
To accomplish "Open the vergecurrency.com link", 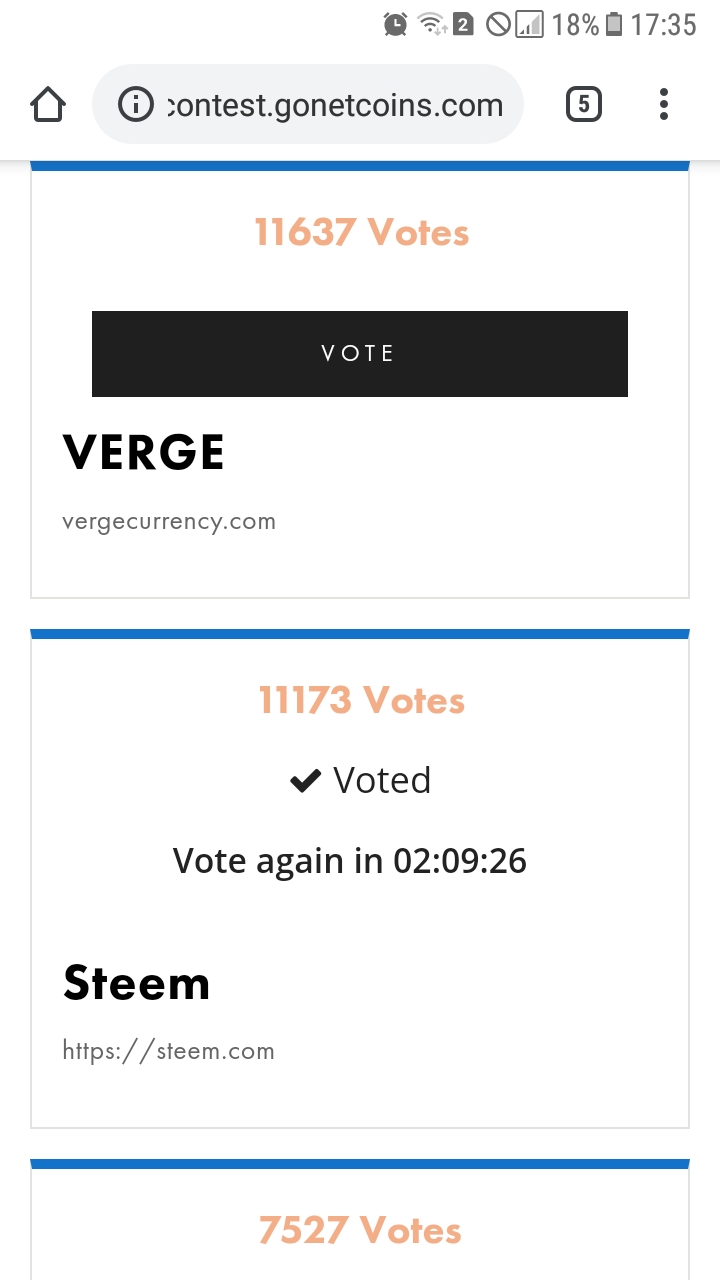I will 169,521.
